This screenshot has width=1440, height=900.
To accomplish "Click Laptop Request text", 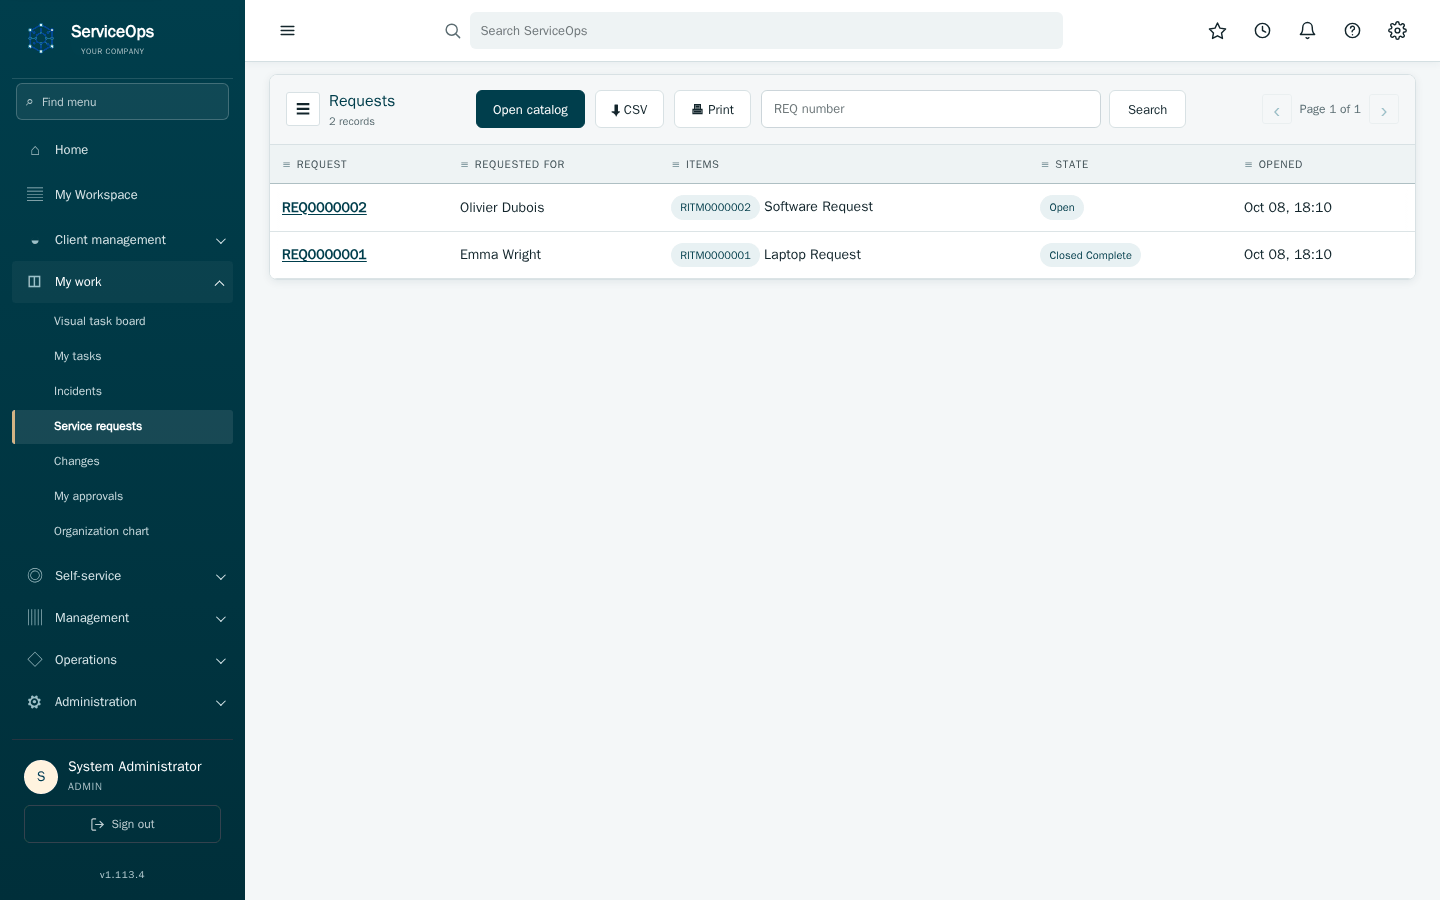I will coord(812,254).
